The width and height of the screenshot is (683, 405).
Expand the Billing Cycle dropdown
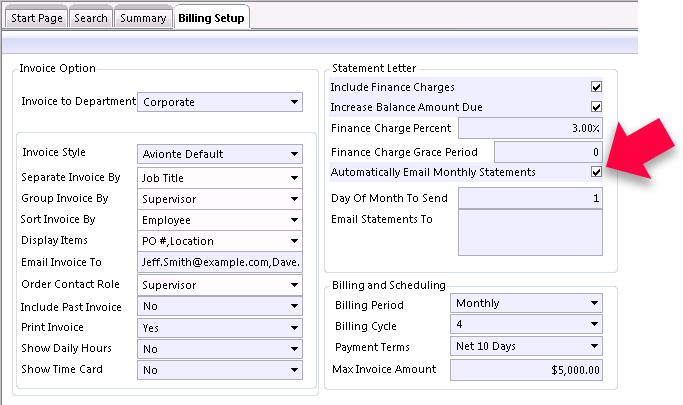coord(526,324)
